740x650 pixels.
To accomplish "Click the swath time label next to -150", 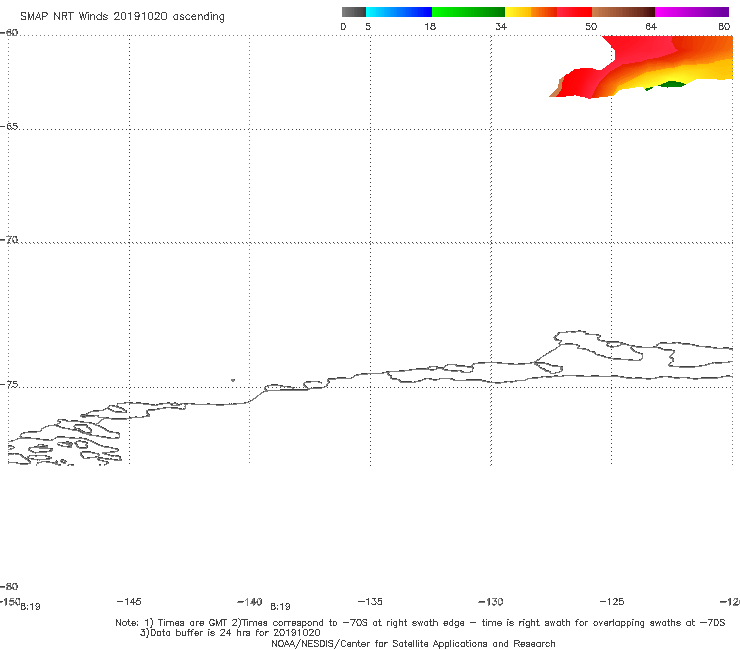I will click(x=30, y=607).
